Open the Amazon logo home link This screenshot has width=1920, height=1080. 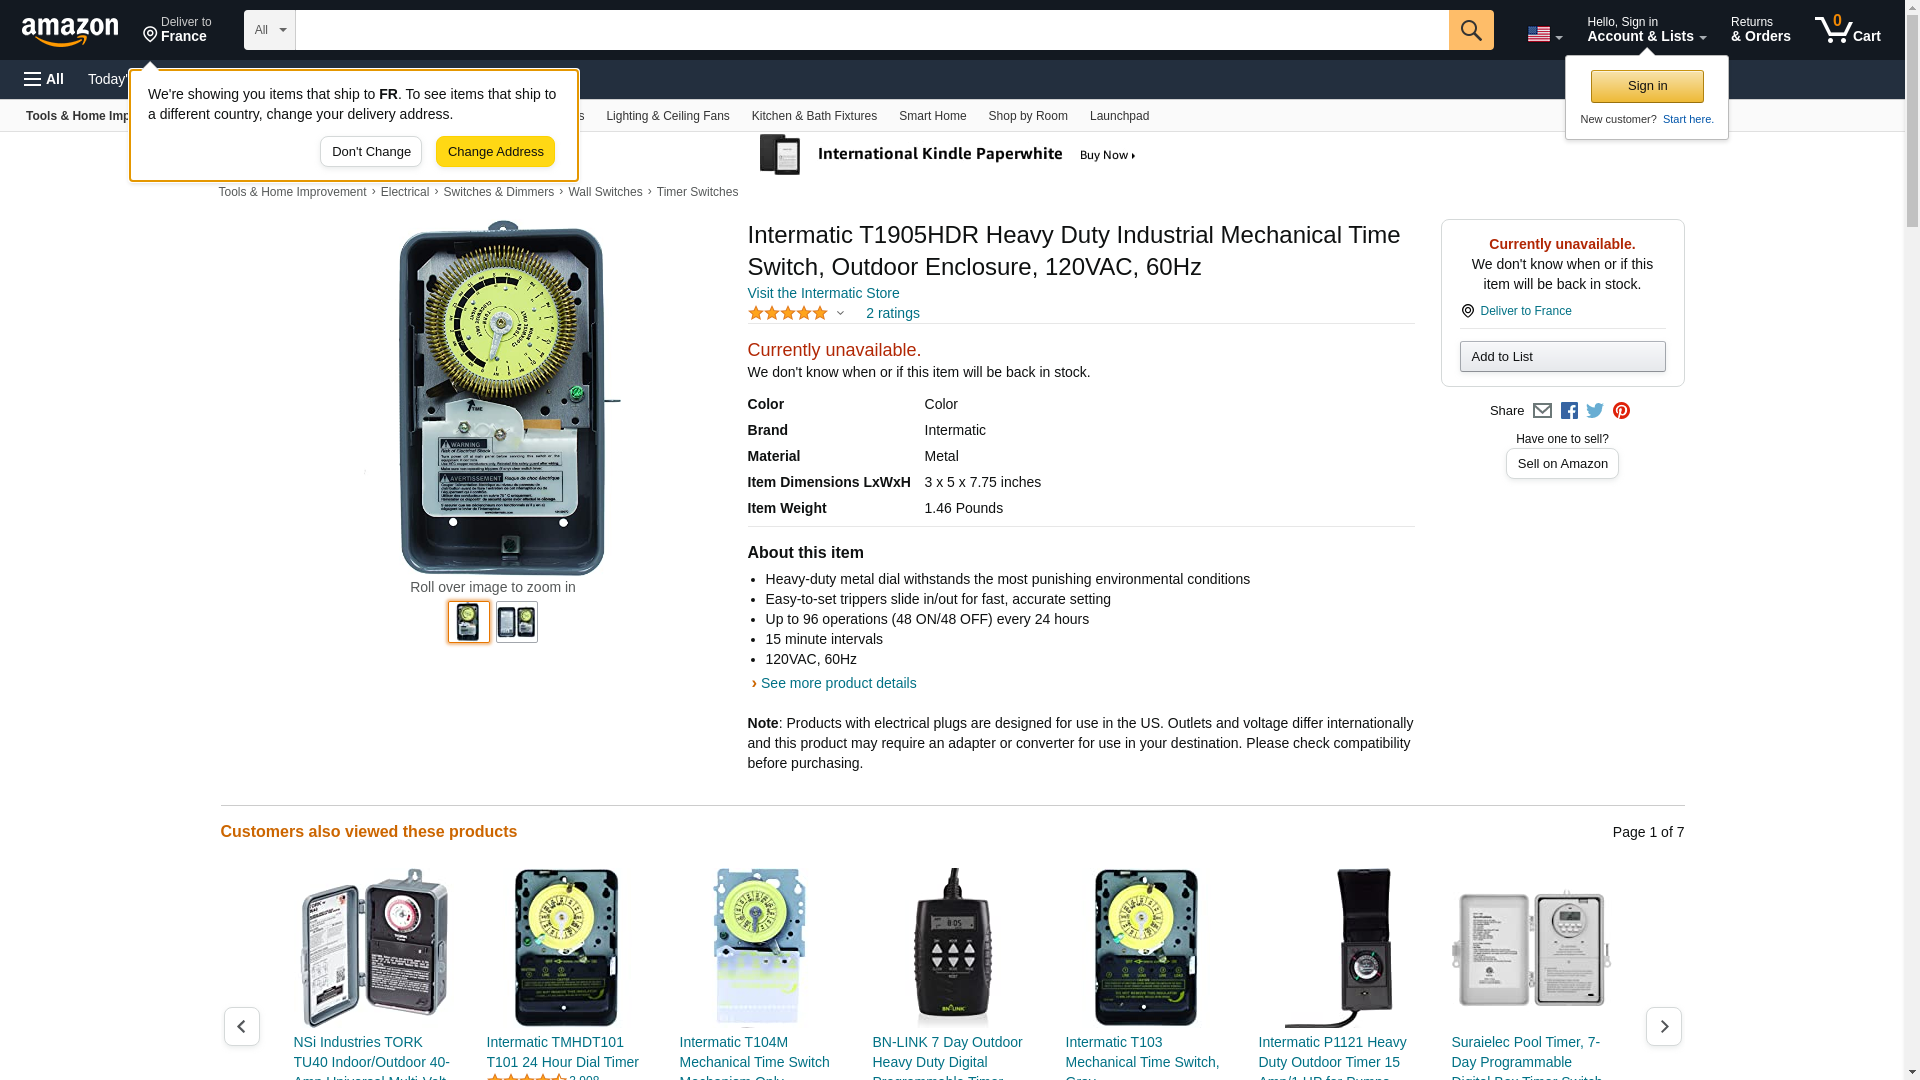[x=70, y=31]
